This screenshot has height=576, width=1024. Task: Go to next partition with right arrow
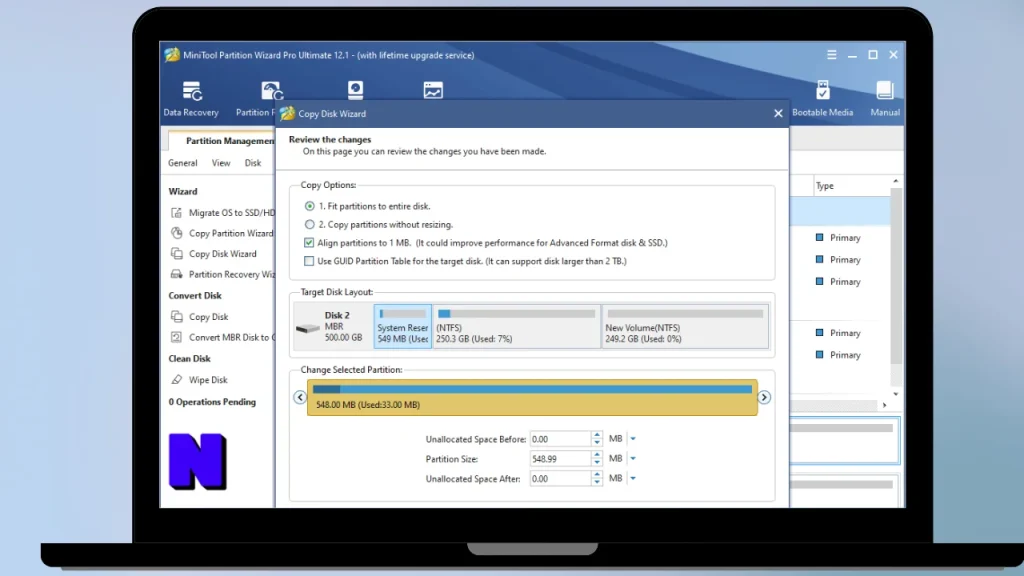point(764,397)
